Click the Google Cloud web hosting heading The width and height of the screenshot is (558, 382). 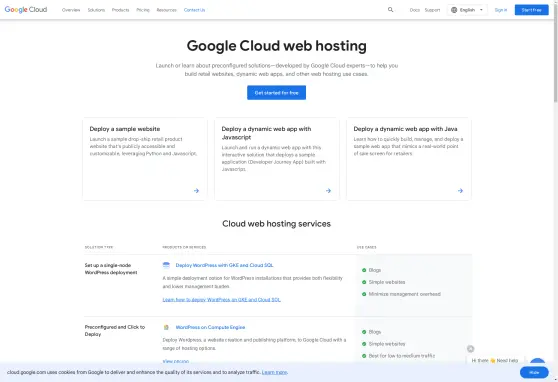(x=277, y=46)
